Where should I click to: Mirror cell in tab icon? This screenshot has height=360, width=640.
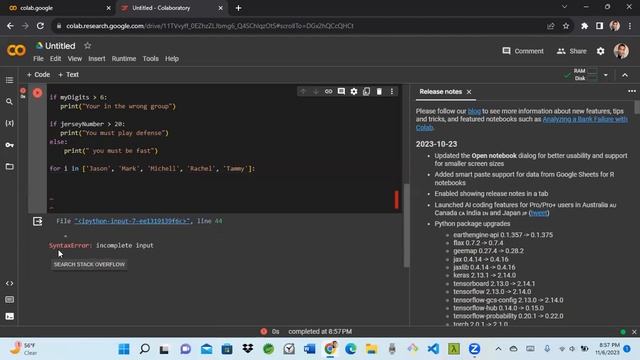pyautogui.click(x=367, y=91)
